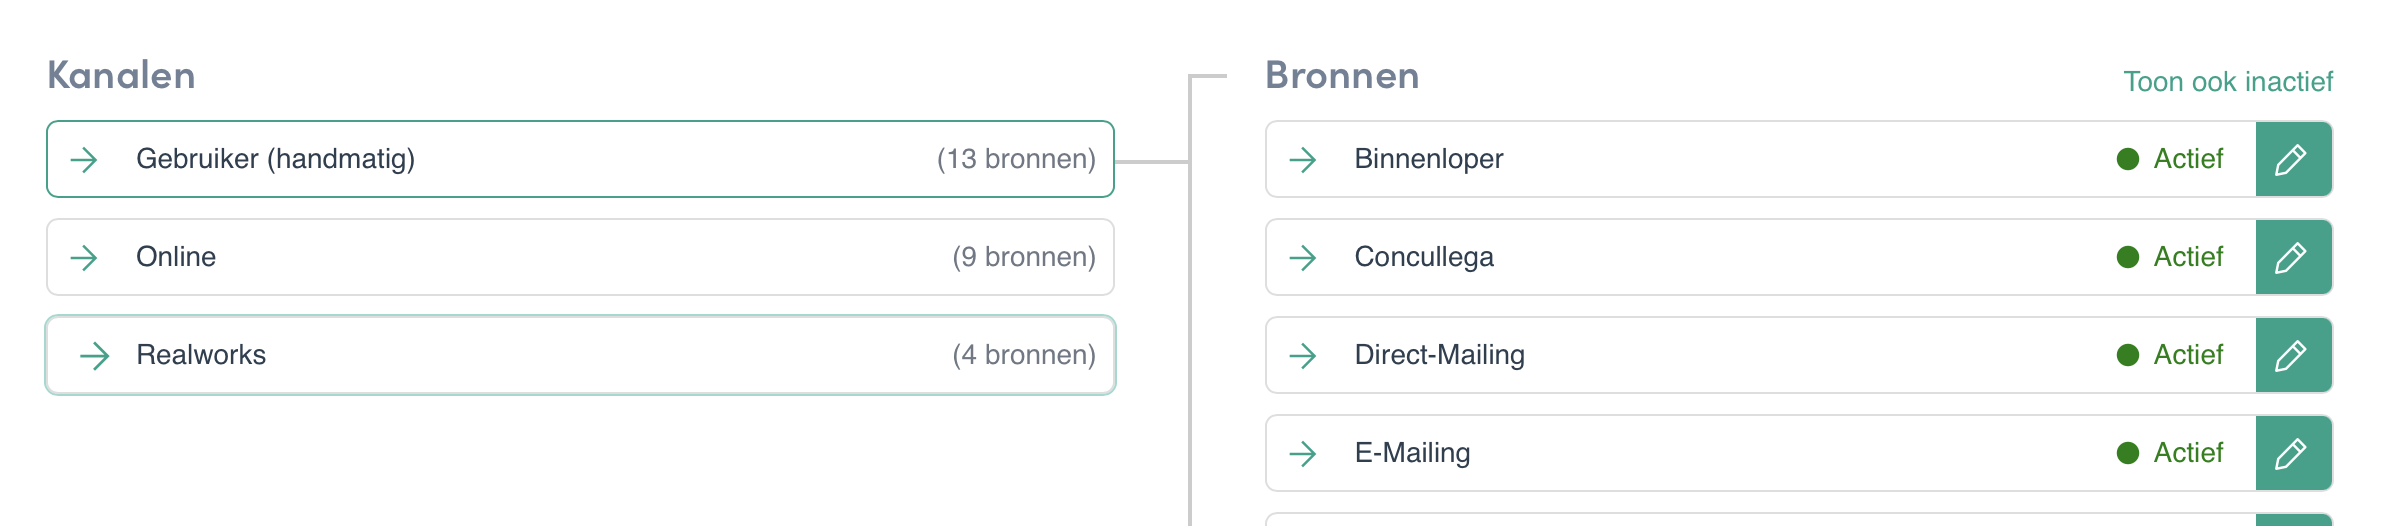
Task: Edit the Concullega source with pencil icon
Action: click(x=2294, y=257)
